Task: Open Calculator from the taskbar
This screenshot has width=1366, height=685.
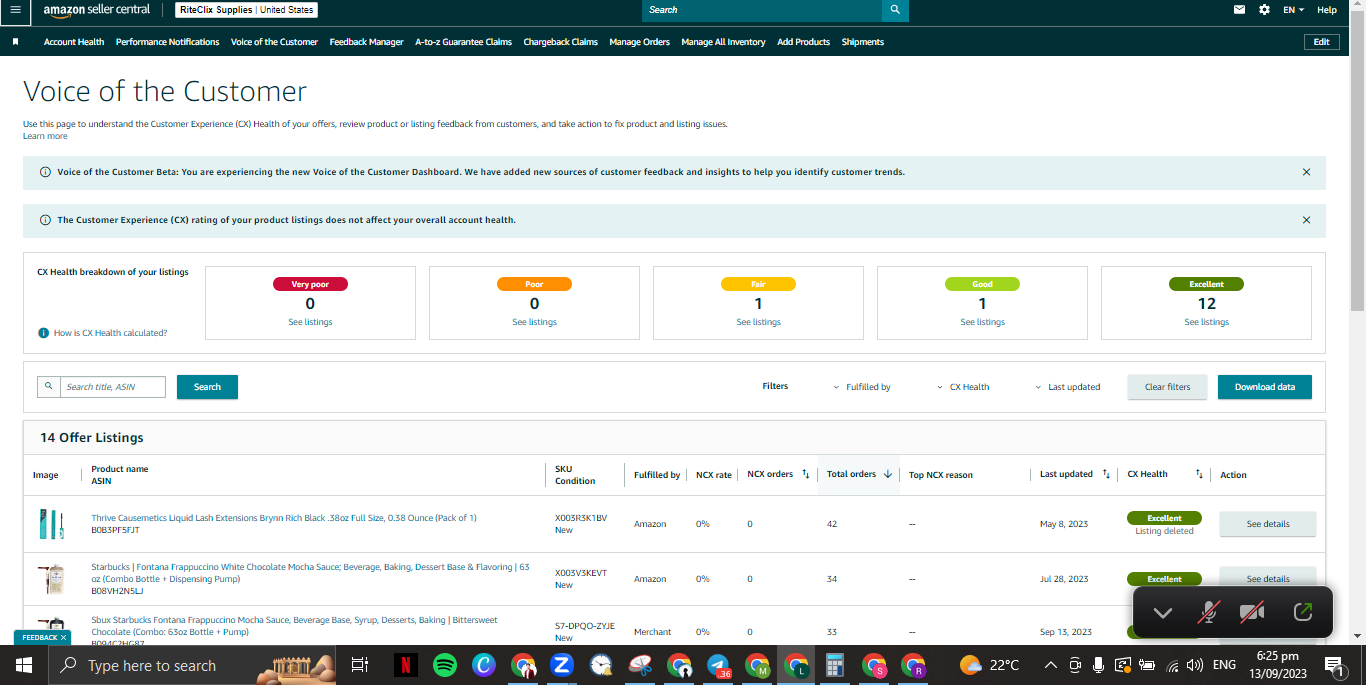Action: tap(835, 665)
